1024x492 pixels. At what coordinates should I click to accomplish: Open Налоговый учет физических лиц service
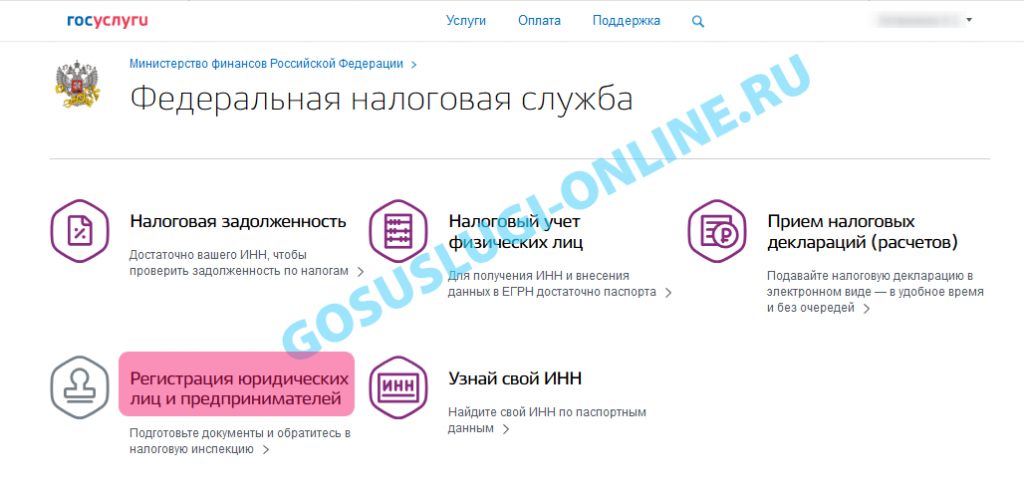[516, 233]
